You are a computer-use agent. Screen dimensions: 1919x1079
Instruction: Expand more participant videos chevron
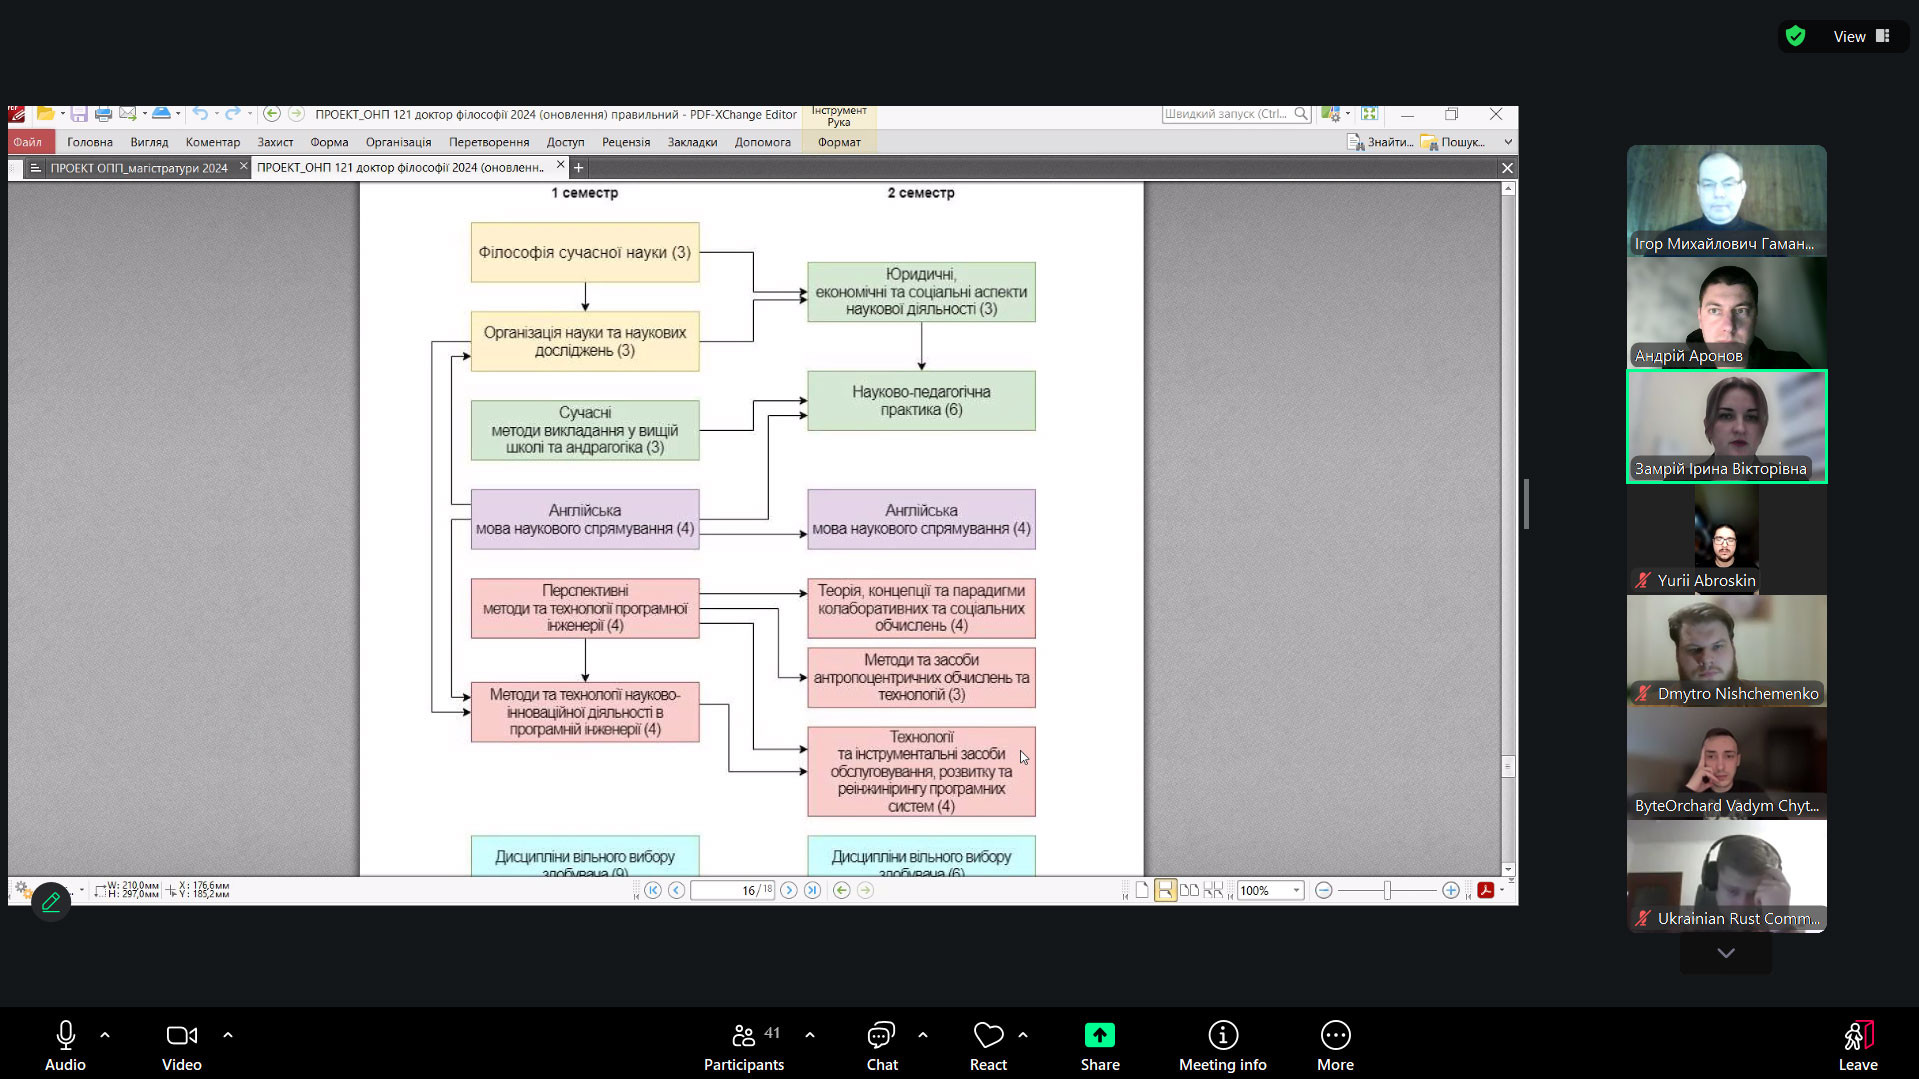(x=1725, y=953)
